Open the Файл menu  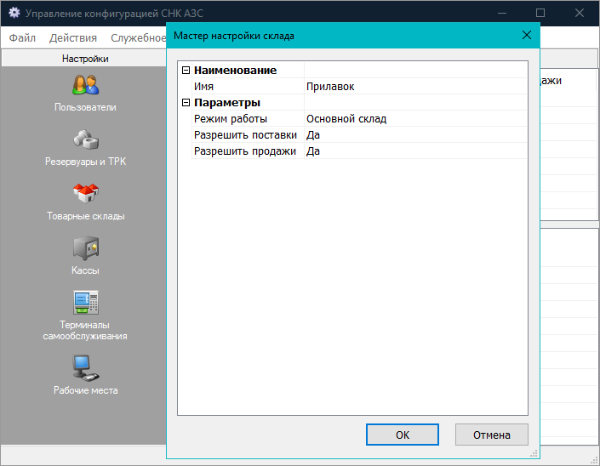(22, 38)
